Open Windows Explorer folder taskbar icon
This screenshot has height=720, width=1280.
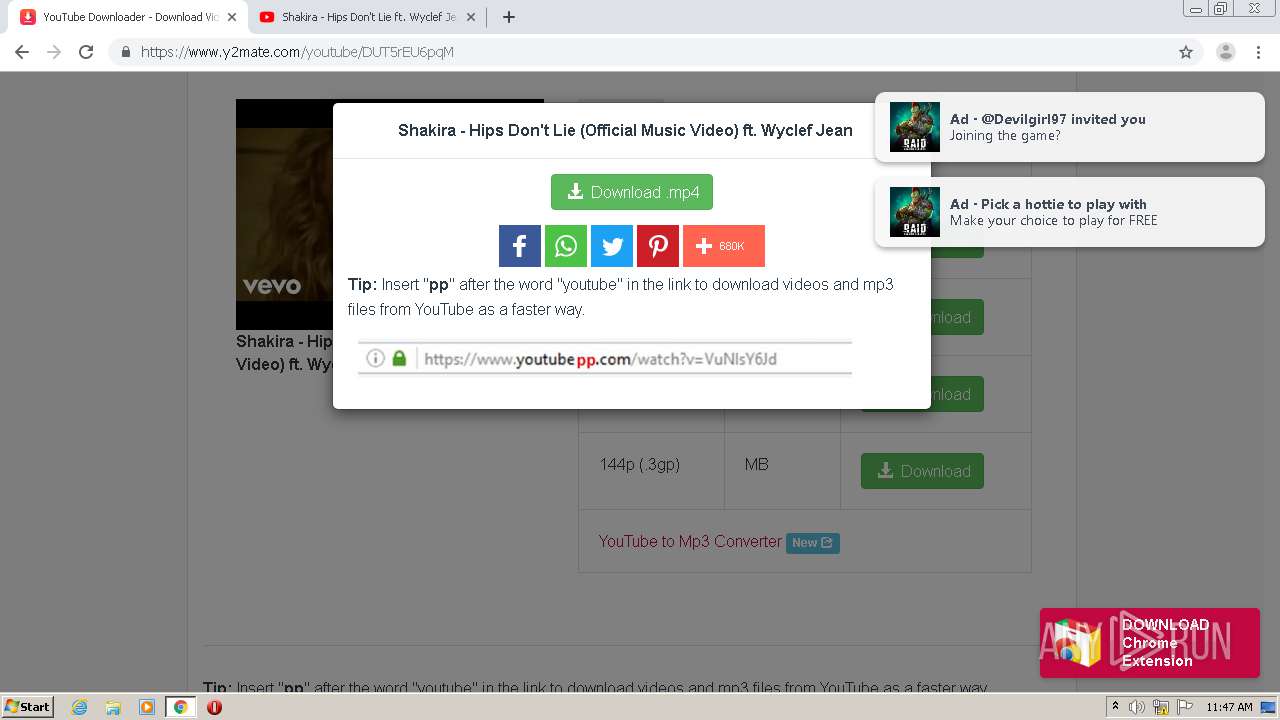coord(113,707)
